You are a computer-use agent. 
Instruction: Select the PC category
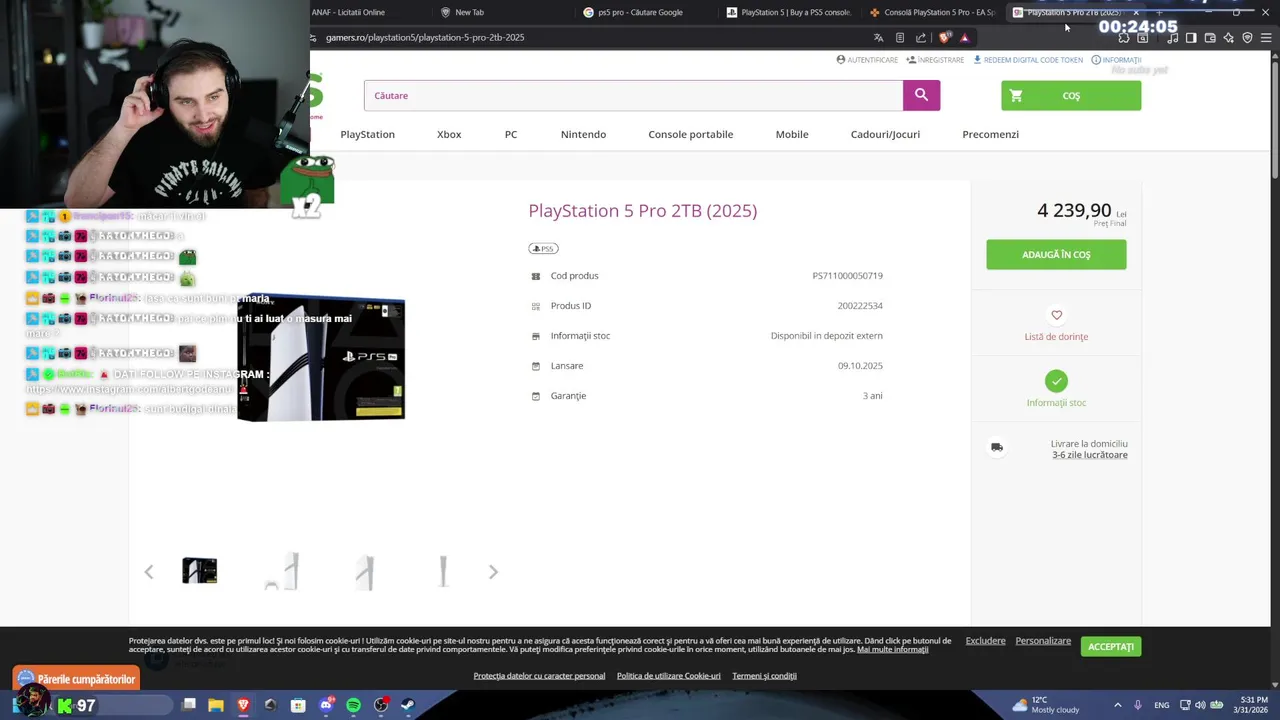[511, 134]
